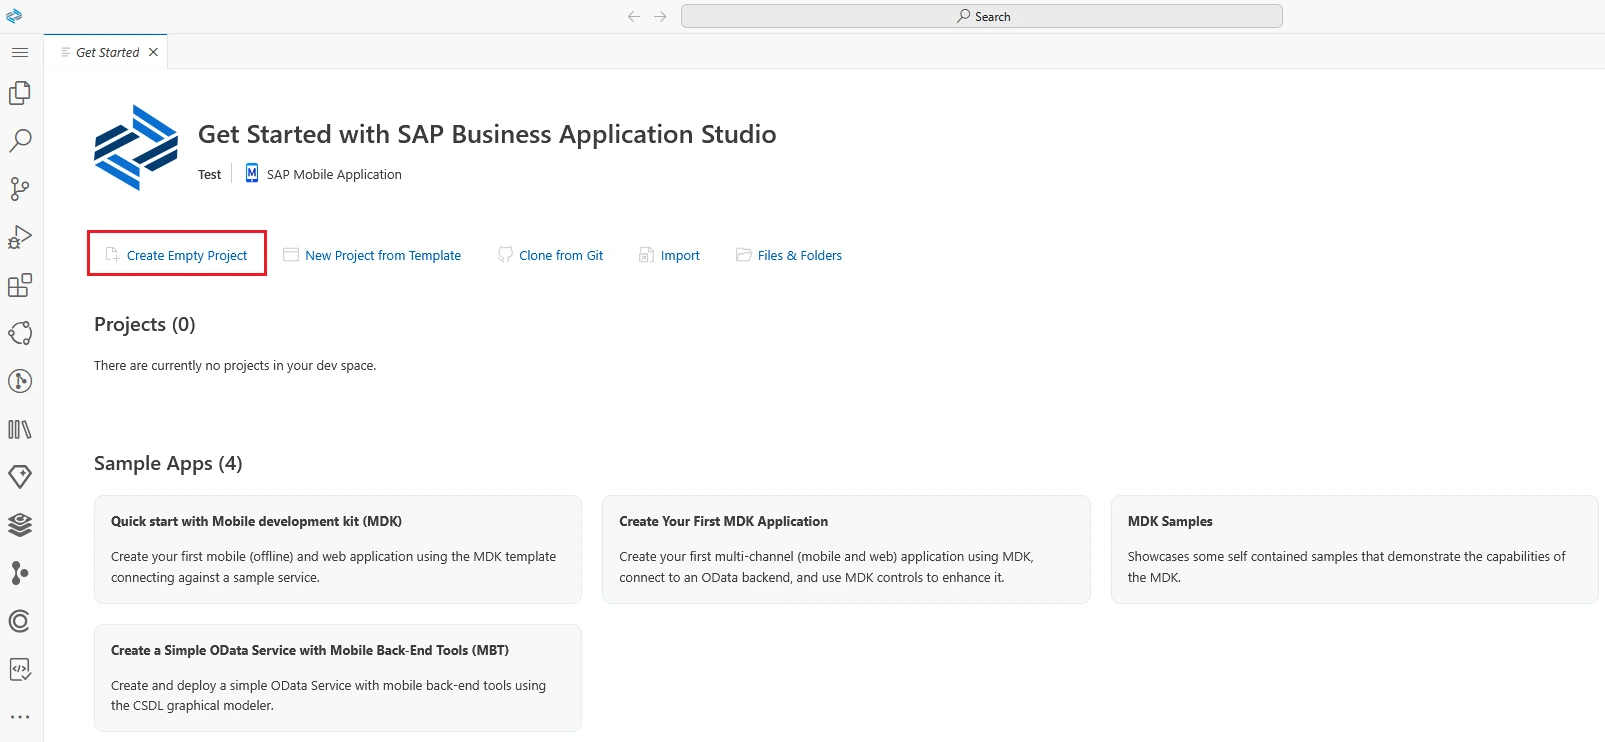Open the Run and Debug view
This screenshot has width=1605, height=742.
[20, 237]
